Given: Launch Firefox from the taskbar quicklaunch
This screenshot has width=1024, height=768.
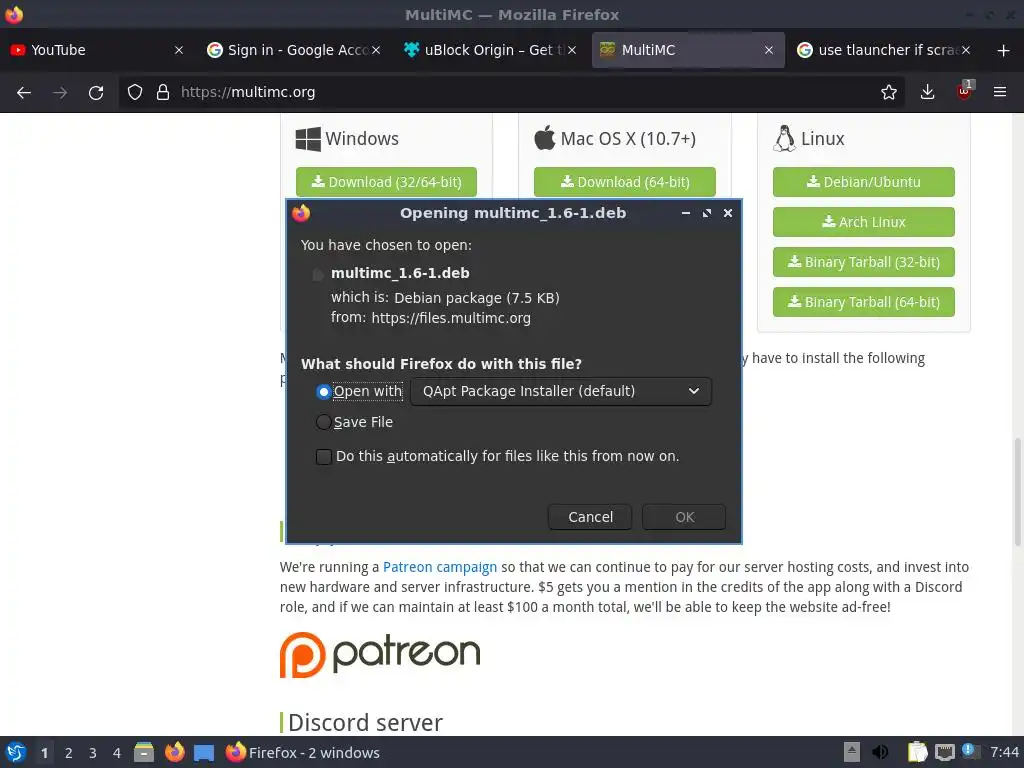Looking at the screenshot, I should (x=174, y=752).
